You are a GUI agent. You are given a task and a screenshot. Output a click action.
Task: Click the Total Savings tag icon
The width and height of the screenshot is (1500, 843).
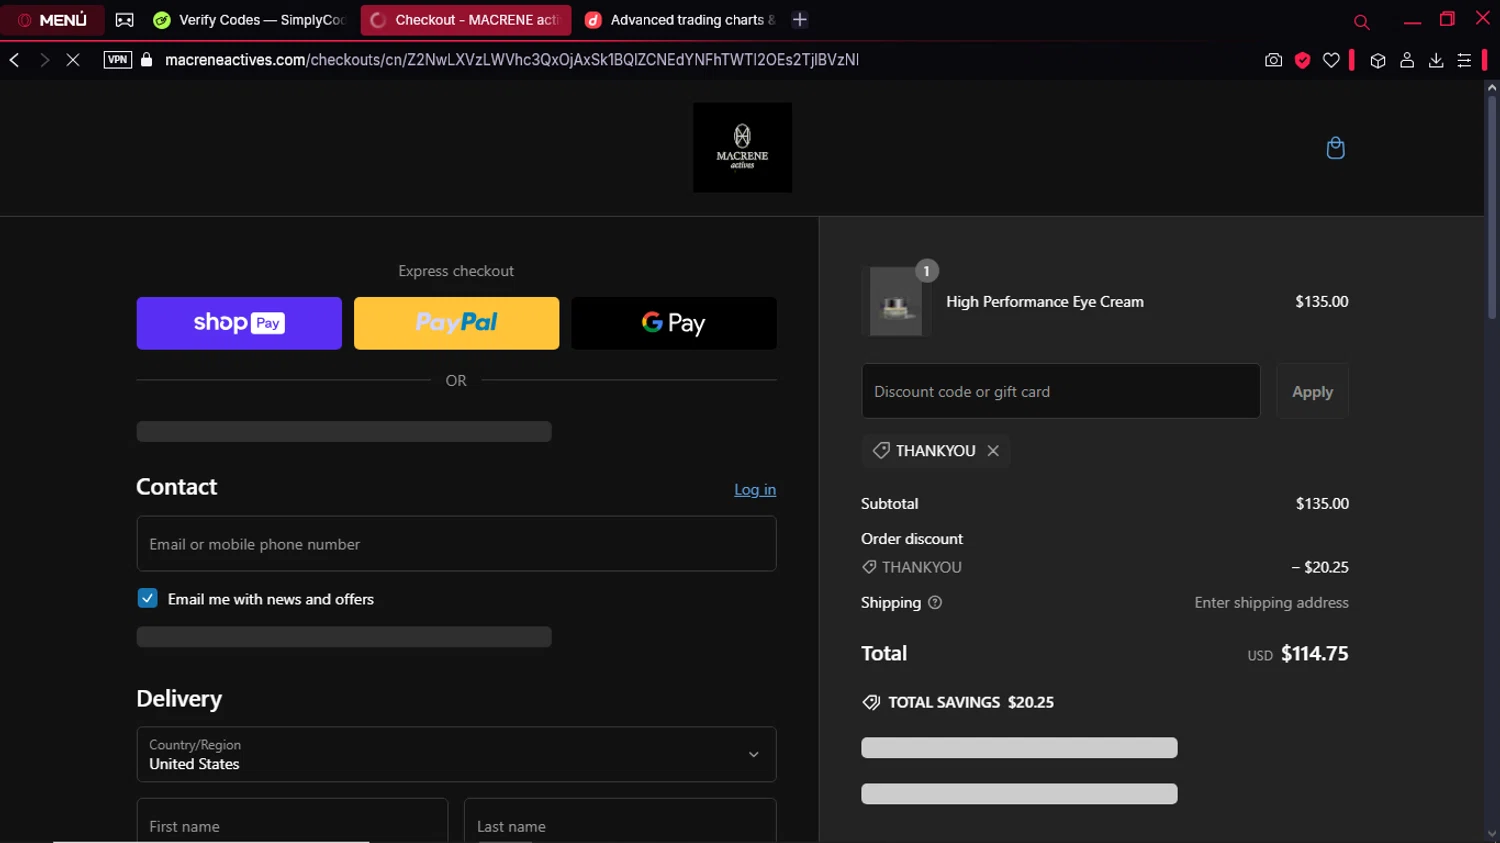(x=871, y=702)
